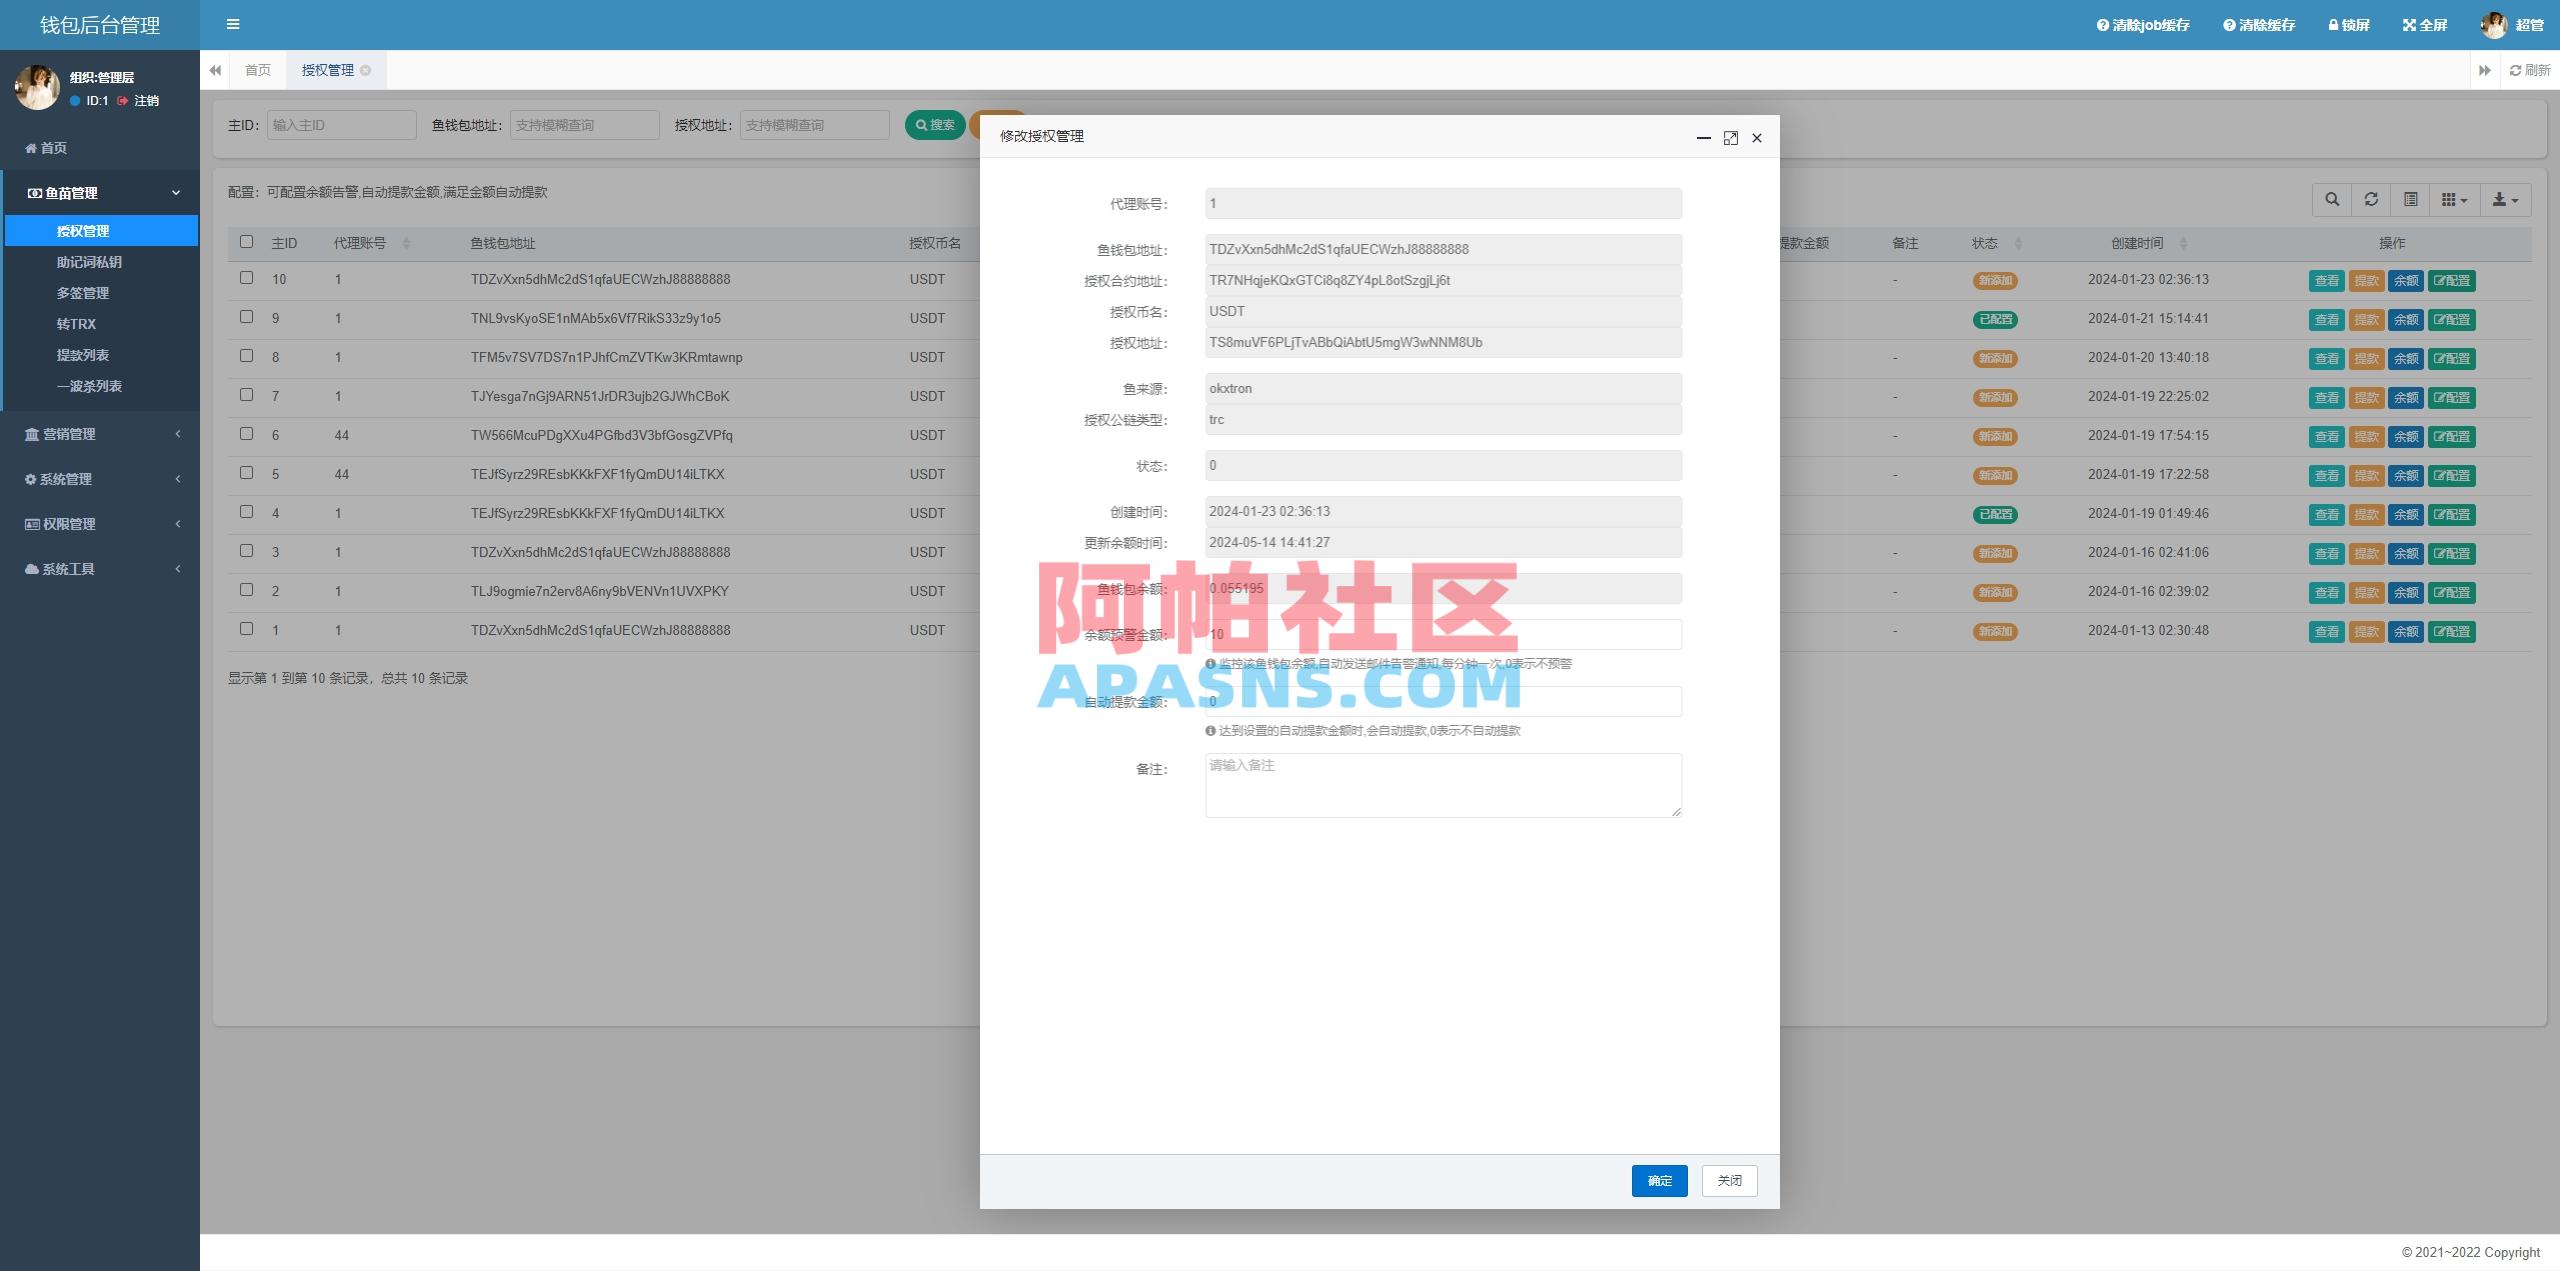Open the table columns visibility dropdown
The width and height of the screenshot is (2560, 1271).
tap(2453, 199)
